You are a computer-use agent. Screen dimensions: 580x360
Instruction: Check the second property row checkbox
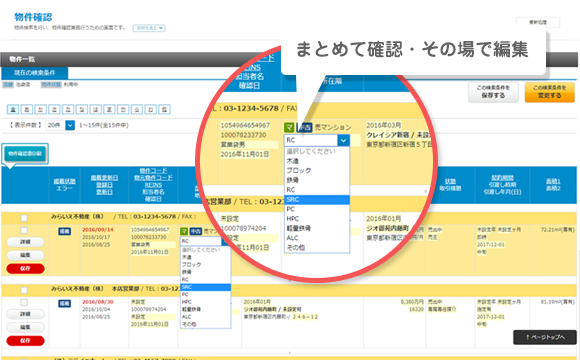pos(24,303)
